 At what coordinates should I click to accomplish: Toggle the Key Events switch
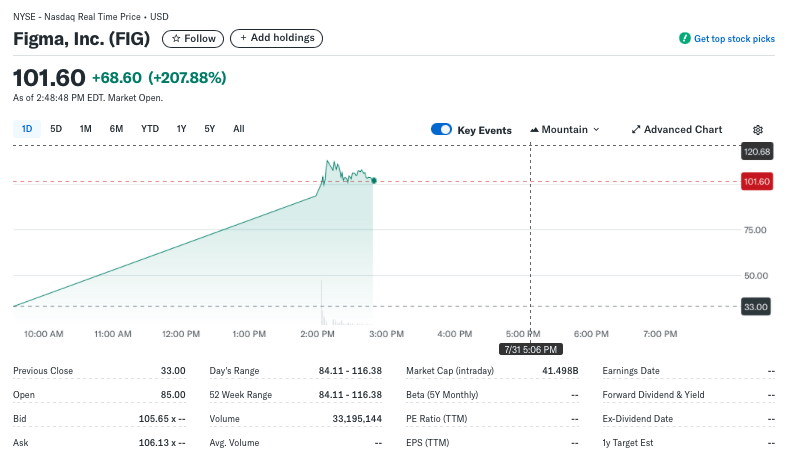pos(441,129)
